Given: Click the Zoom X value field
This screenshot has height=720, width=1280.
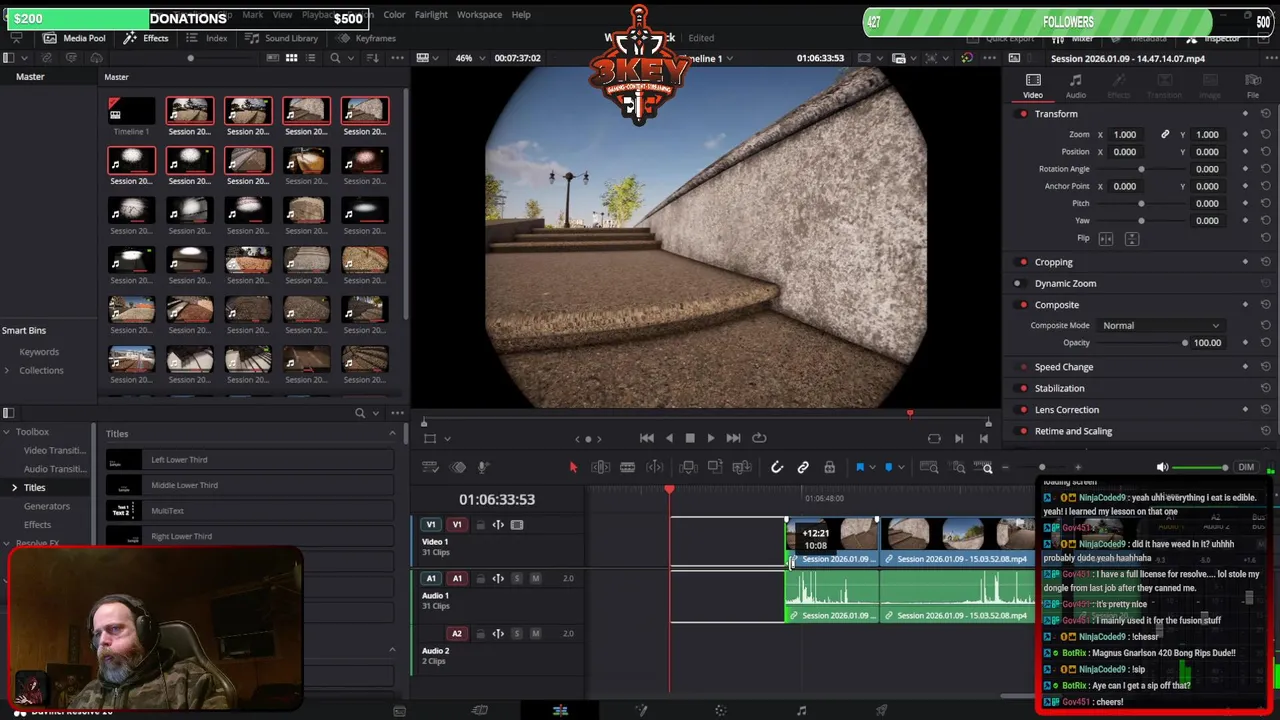Looking at the screenshot, I should click(1125, 135).
